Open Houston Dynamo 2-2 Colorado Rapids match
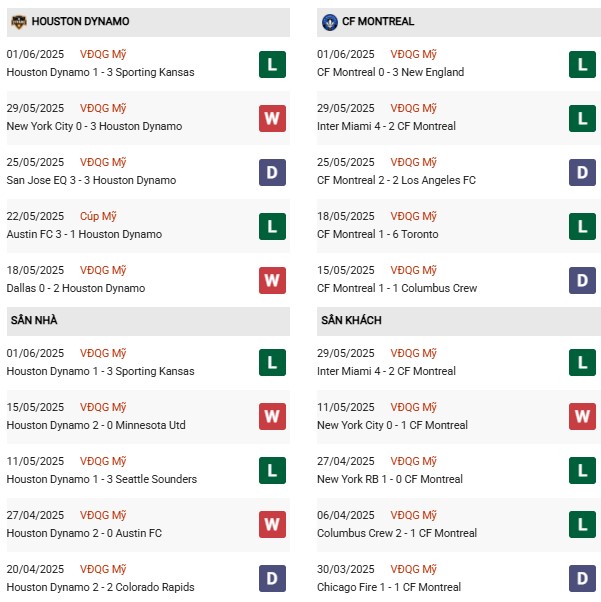Viewport: 601px width, 602px height. 101,587
